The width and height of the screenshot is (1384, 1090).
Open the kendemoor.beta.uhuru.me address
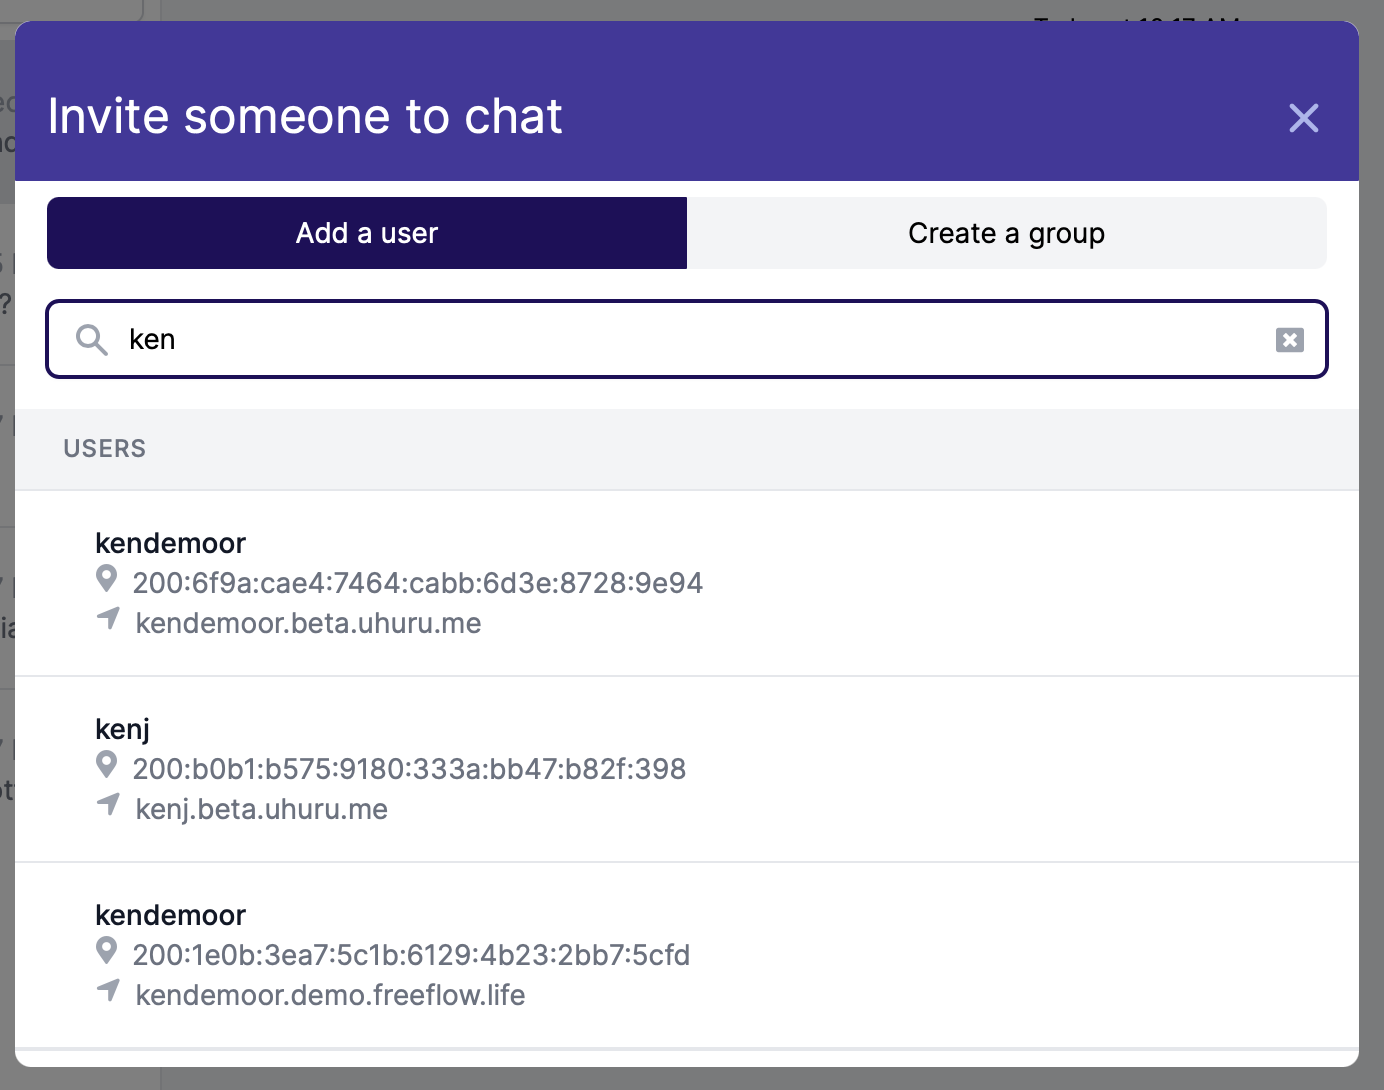pos(308,623)
